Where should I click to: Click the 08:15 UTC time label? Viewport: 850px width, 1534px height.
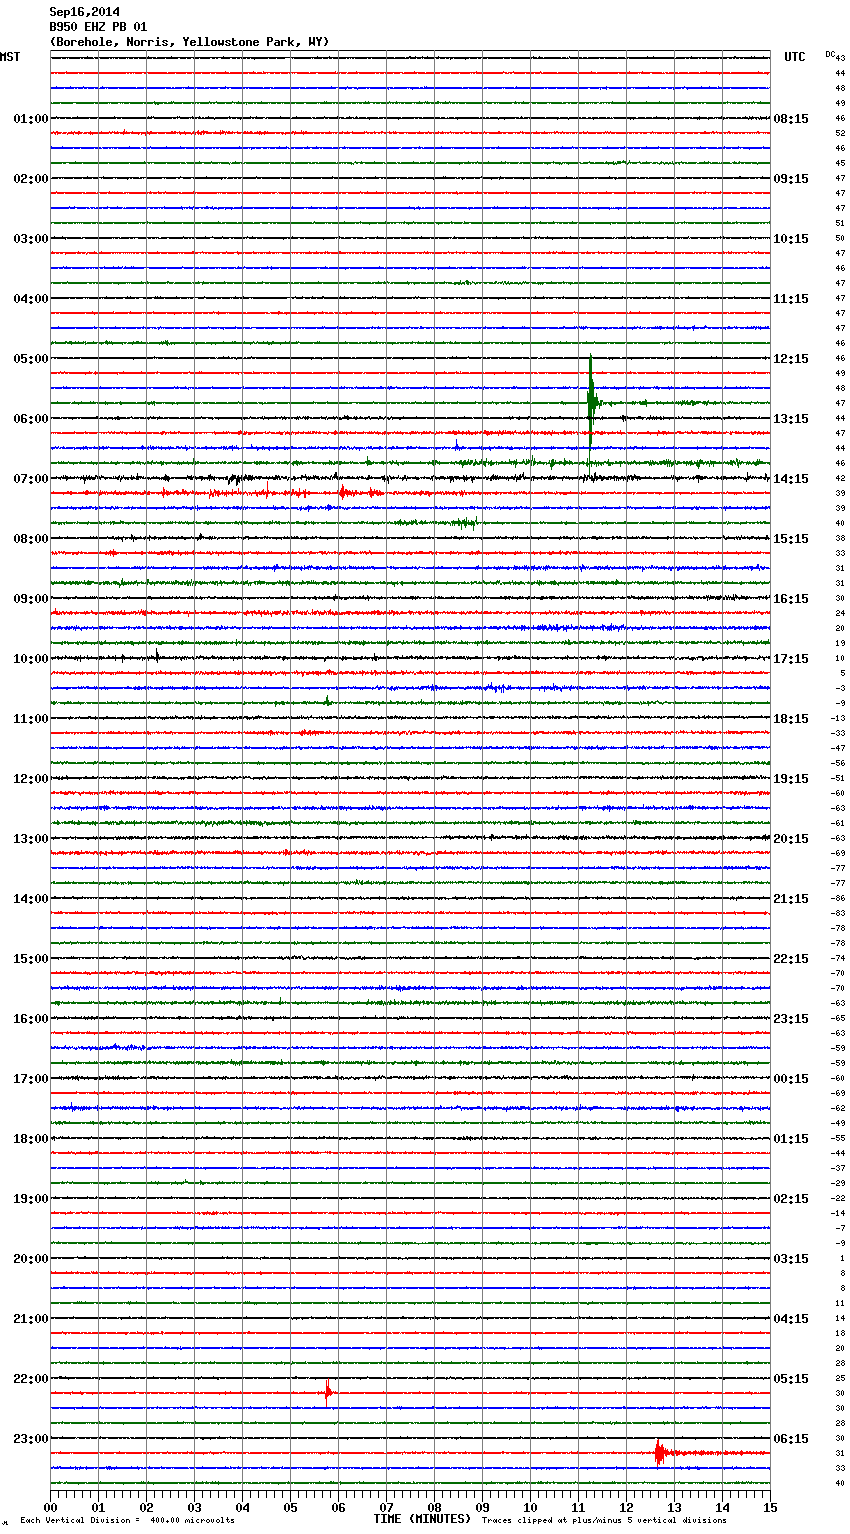coord(791,119)
